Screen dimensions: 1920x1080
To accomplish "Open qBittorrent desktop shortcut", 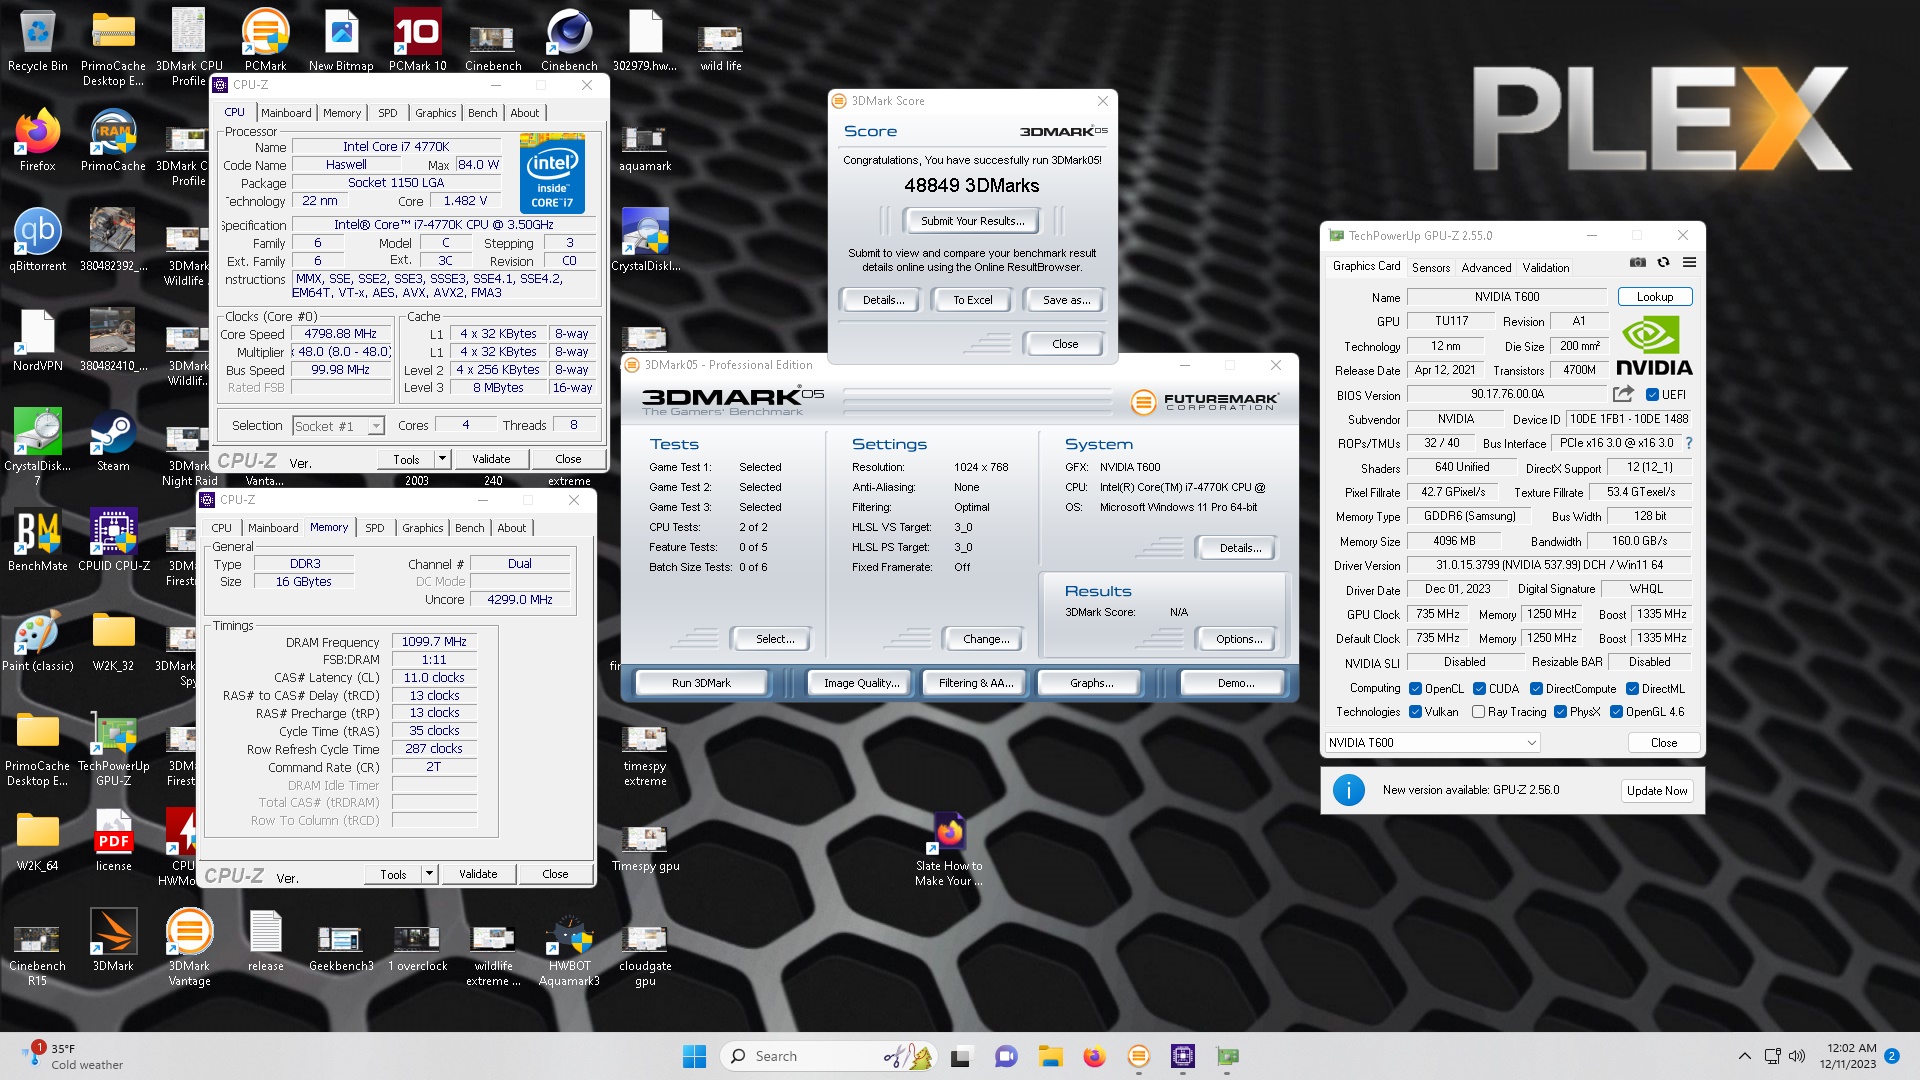I will [x=37, y=240].
